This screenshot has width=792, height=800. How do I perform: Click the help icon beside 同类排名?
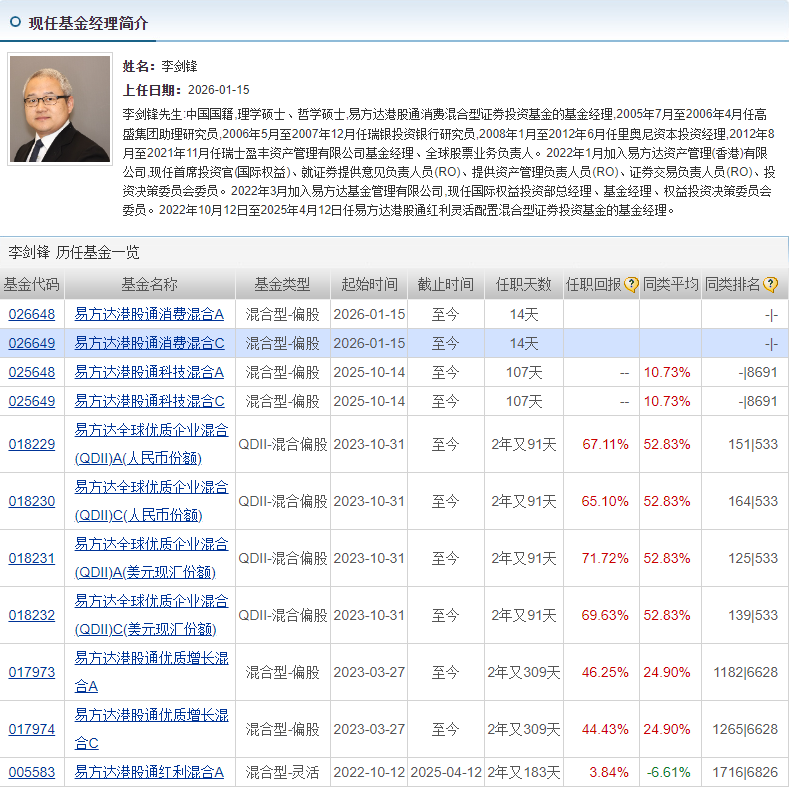(x=771, y=285)
